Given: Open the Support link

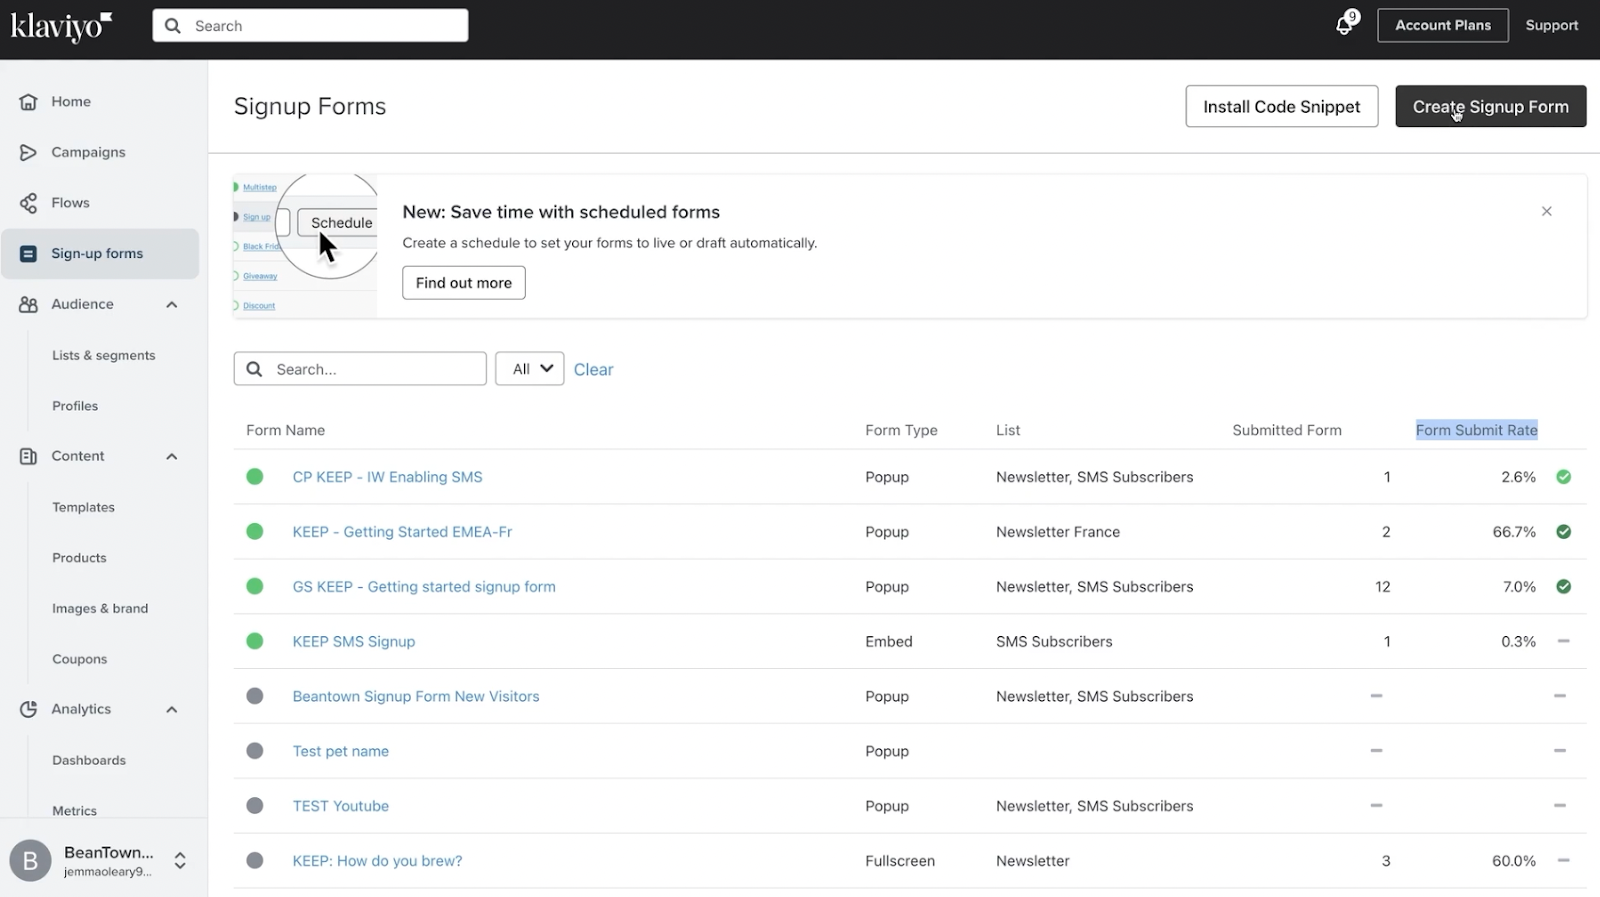Looking at the screenshot, I should click(1552, 25).
